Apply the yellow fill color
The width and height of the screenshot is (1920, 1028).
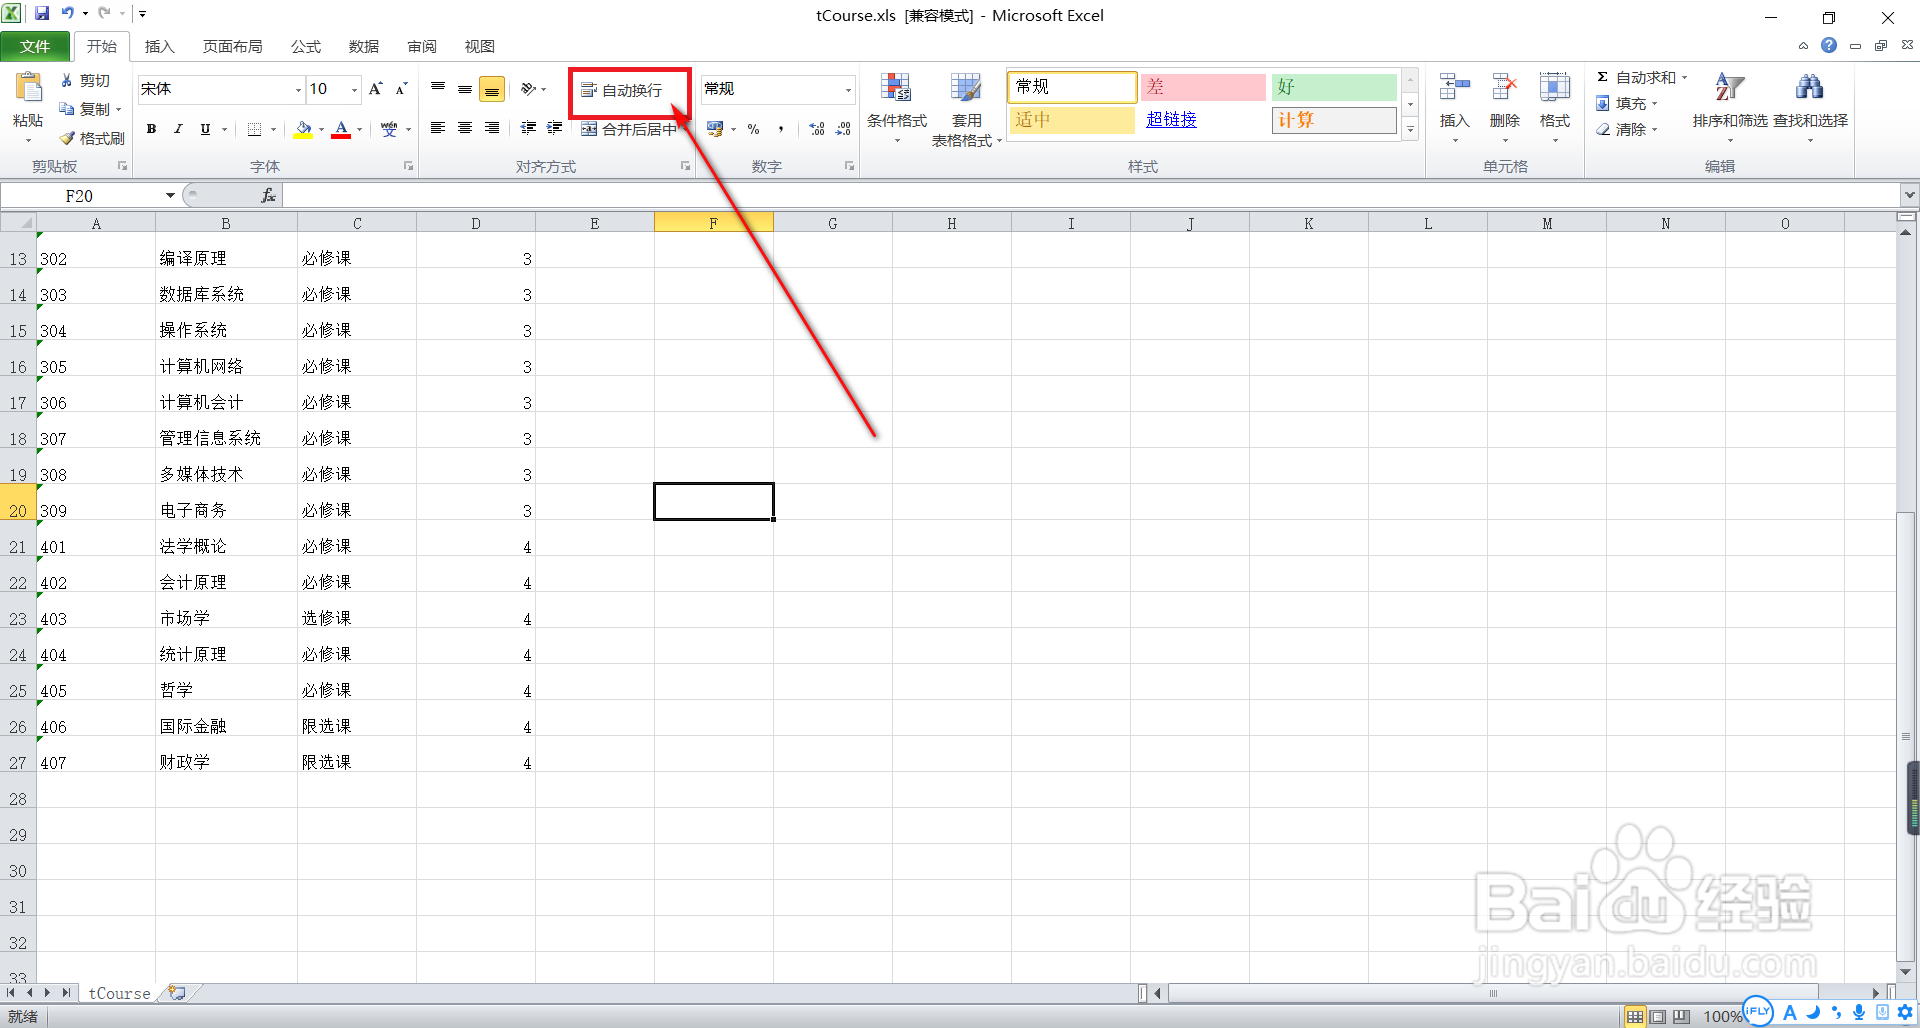coord(304,129)
